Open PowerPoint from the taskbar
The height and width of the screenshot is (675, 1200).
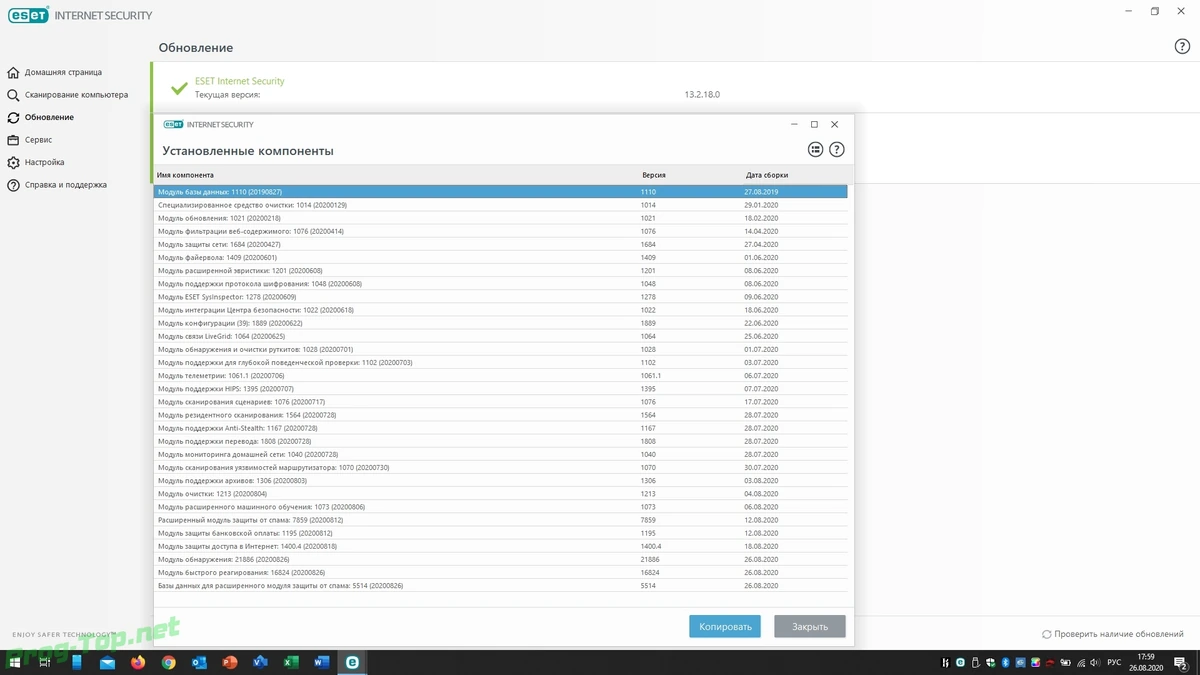click(x=230, y=662)
